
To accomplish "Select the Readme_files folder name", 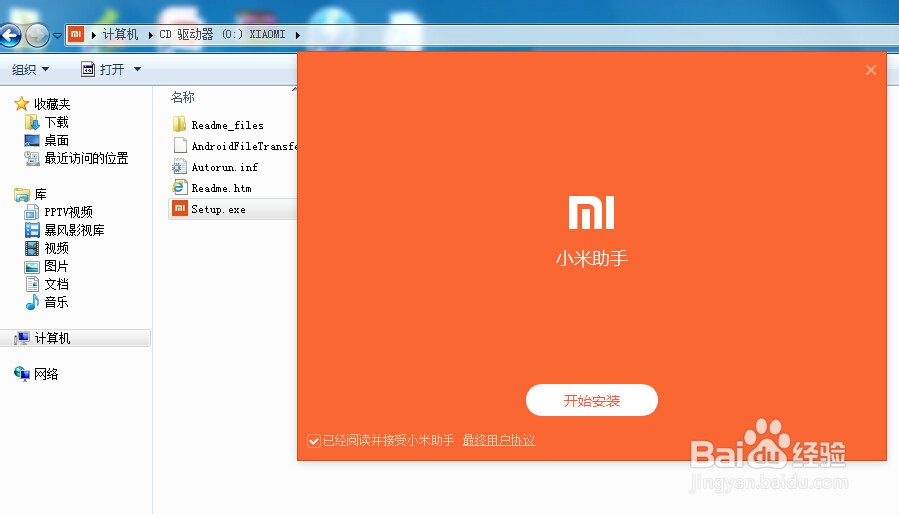I will click(228, 125).
